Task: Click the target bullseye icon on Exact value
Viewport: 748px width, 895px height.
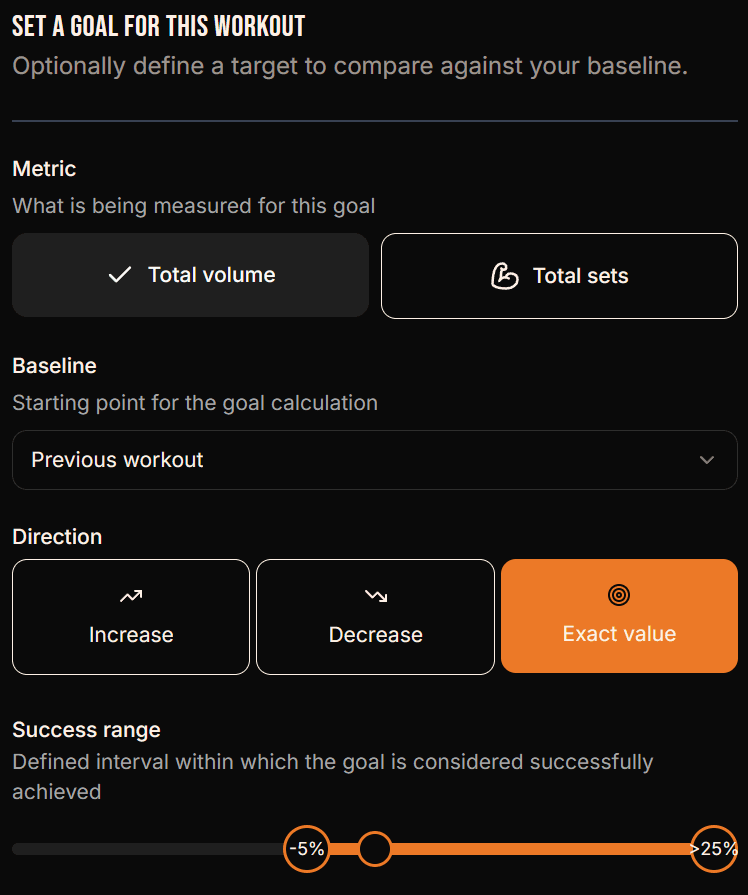Action: 618,593
